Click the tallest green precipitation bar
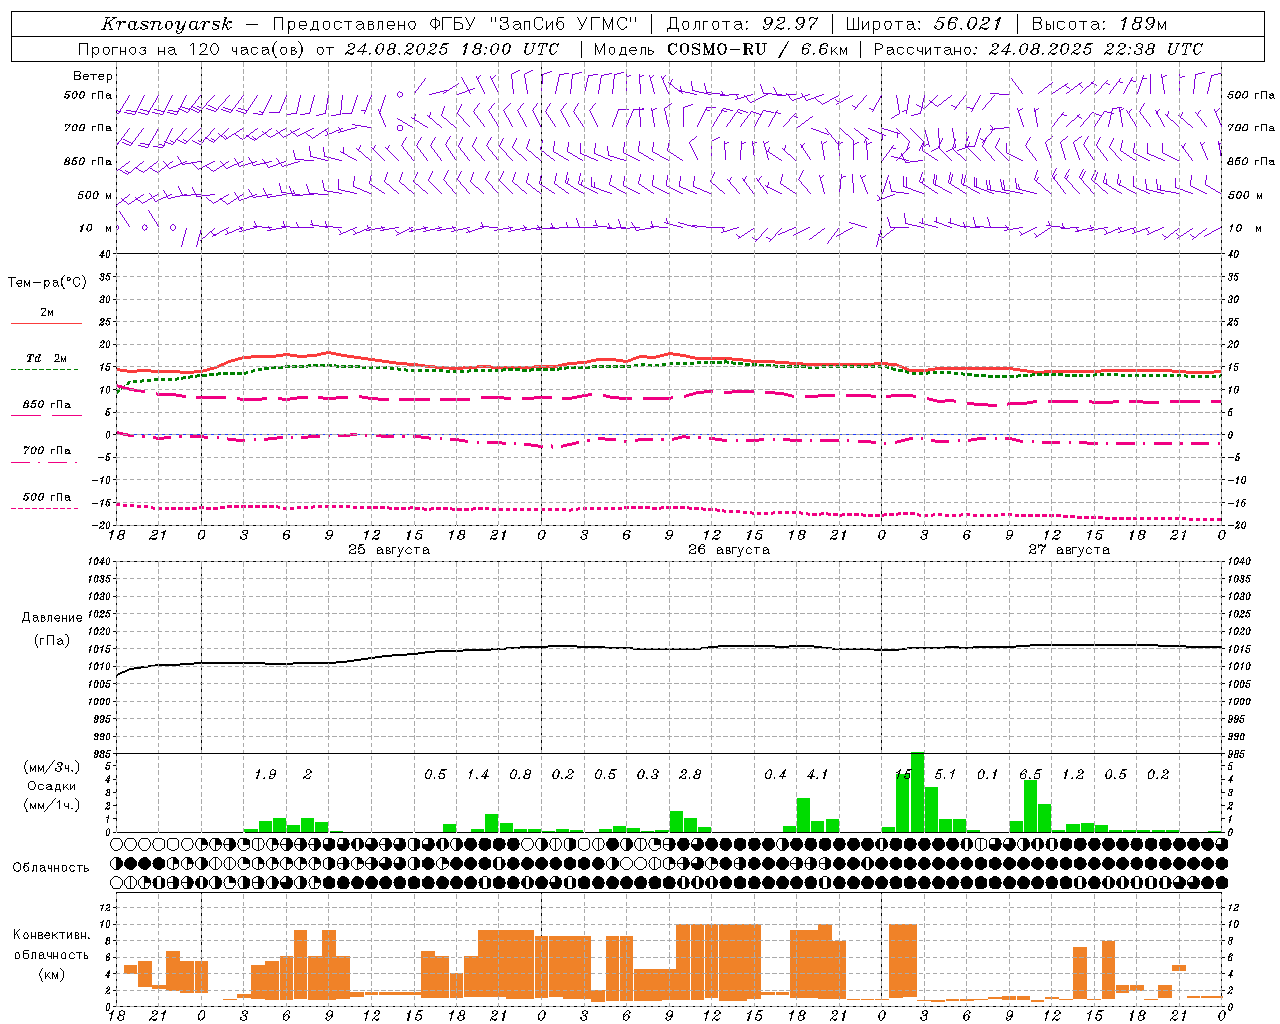The width and height of the screenshot is (1280, 1024). 917,792
